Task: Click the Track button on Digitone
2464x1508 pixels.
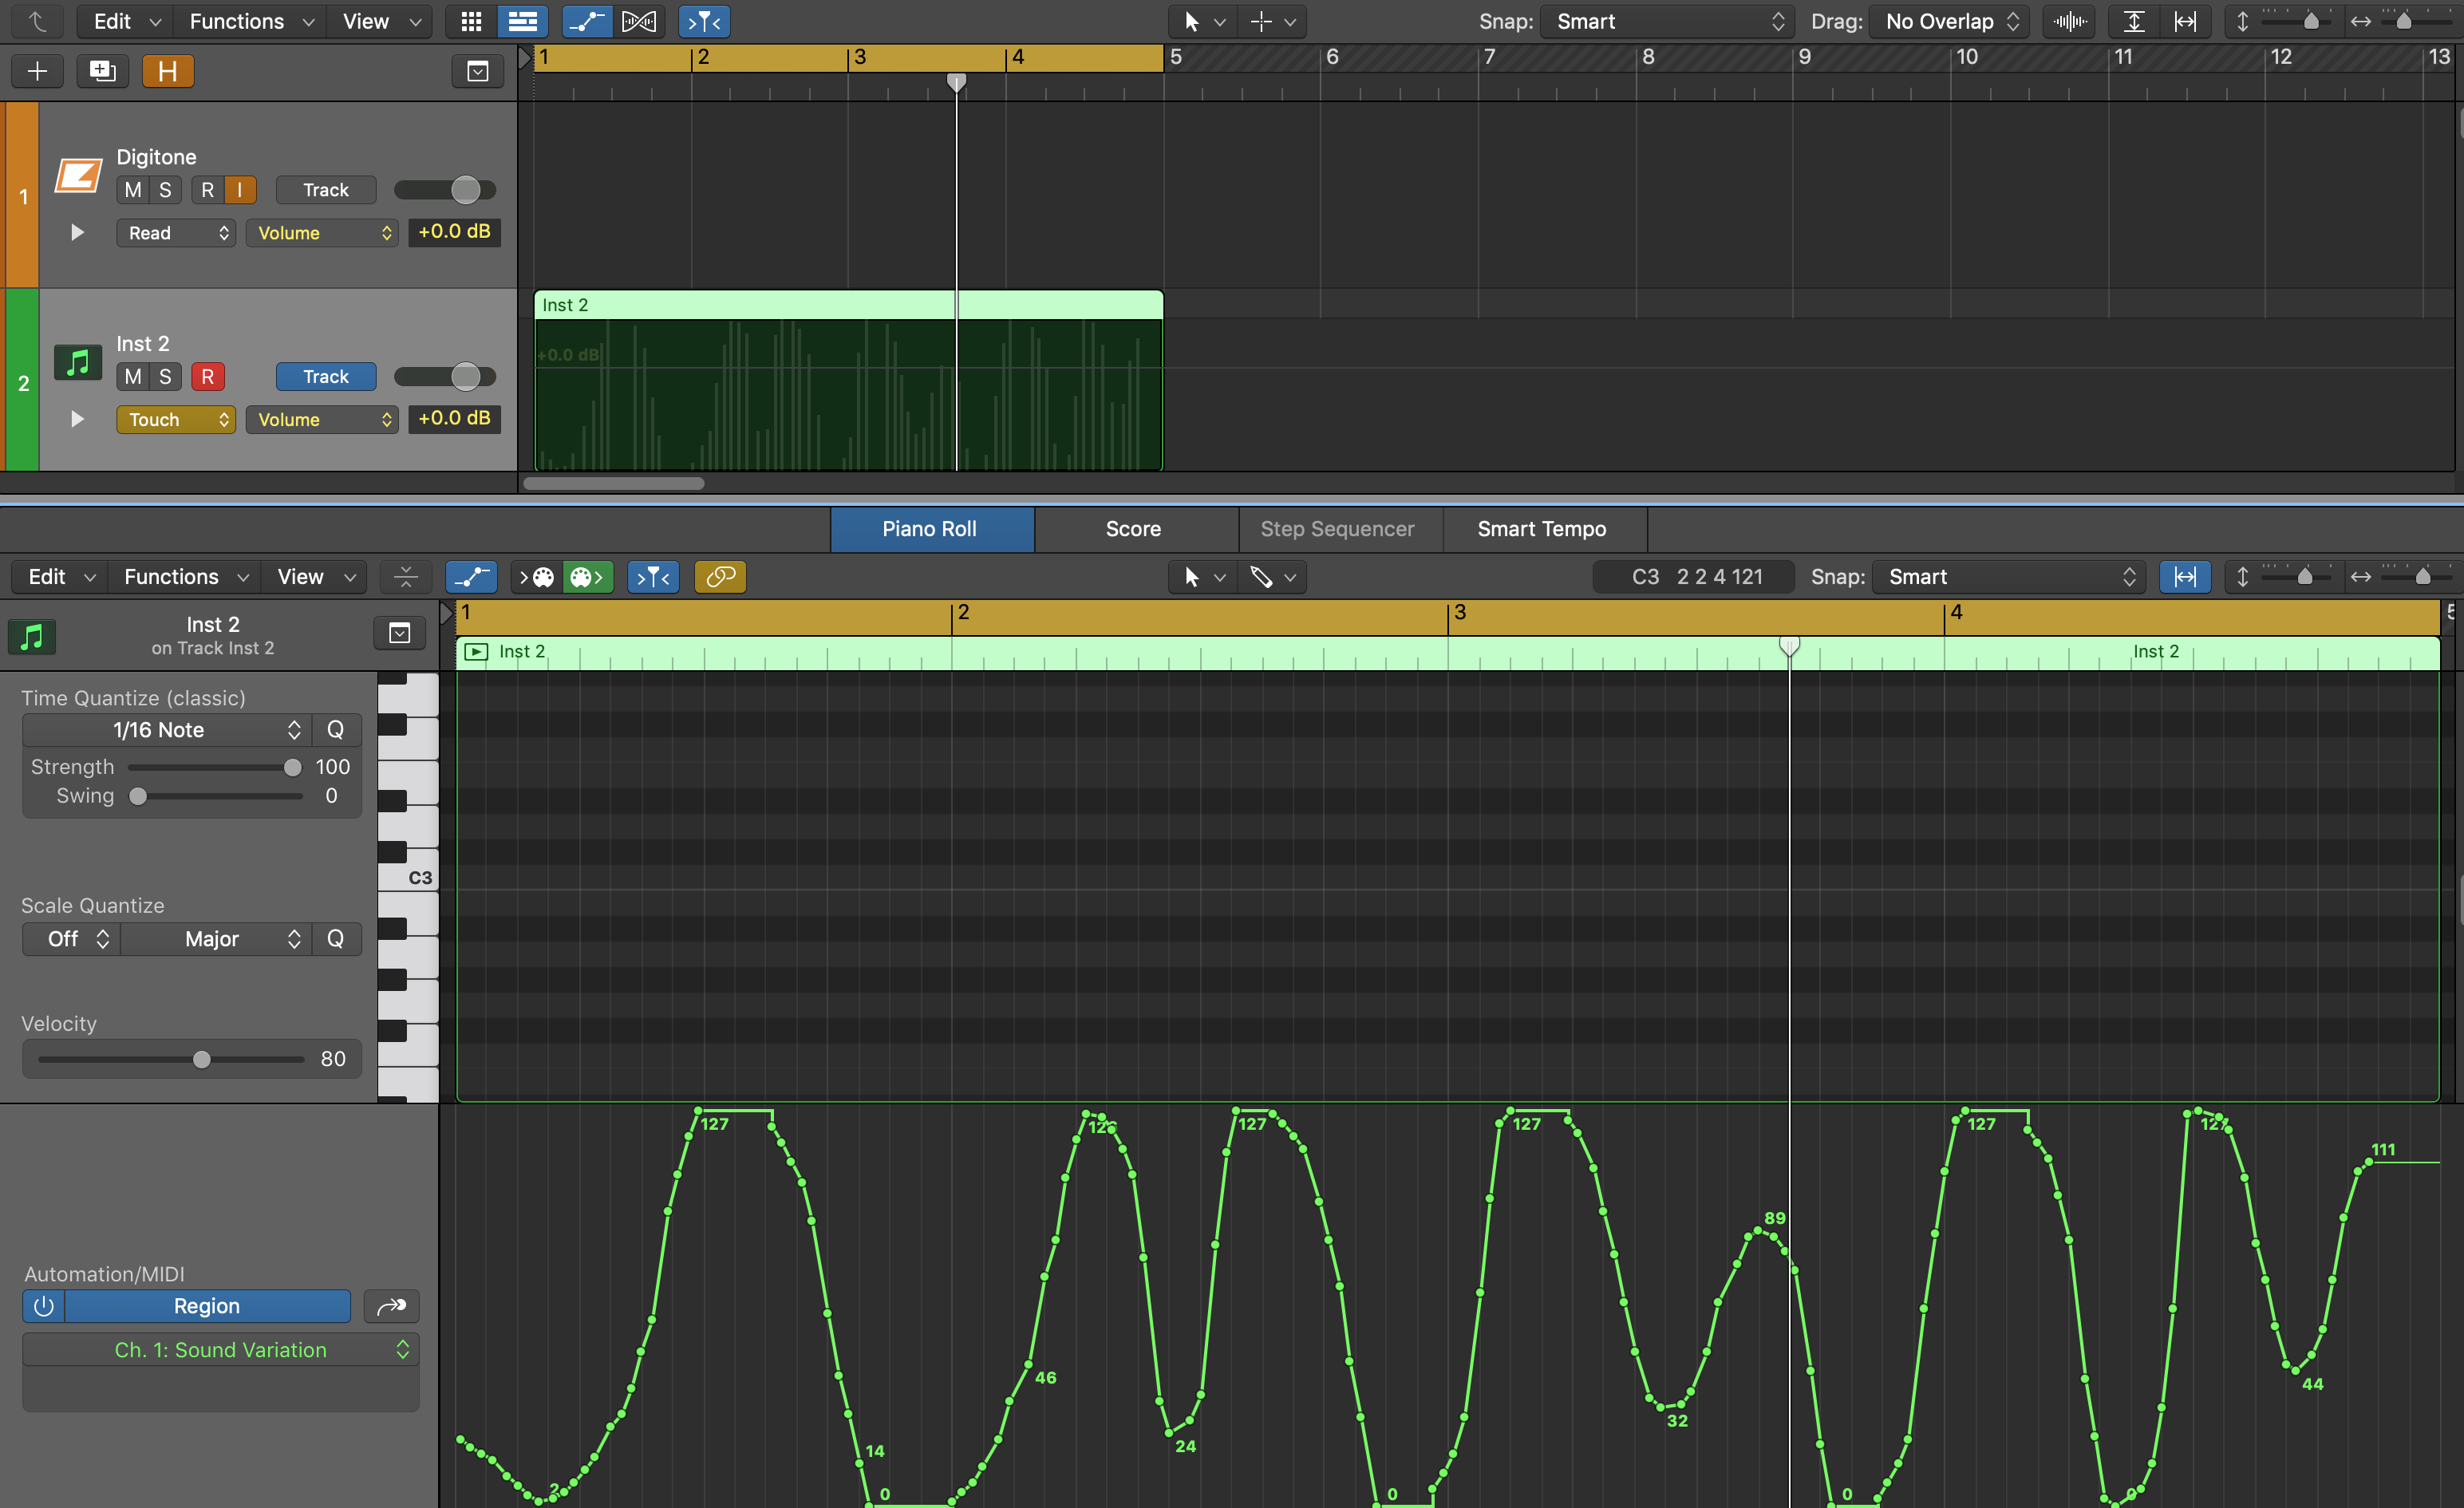Action: coord(326,190)
